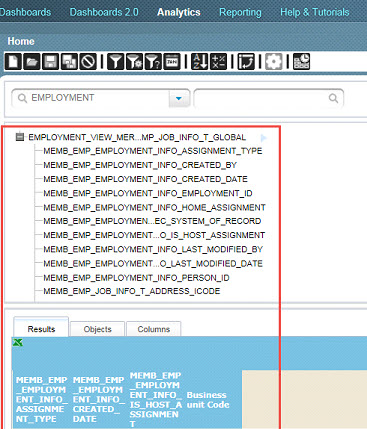The width and height of the screenshot is (367, 429).
Task: Select MEMB_EMP_EMPLOYMENT_INFO_CREATED_BY tree item
Action: click(140, 165)
